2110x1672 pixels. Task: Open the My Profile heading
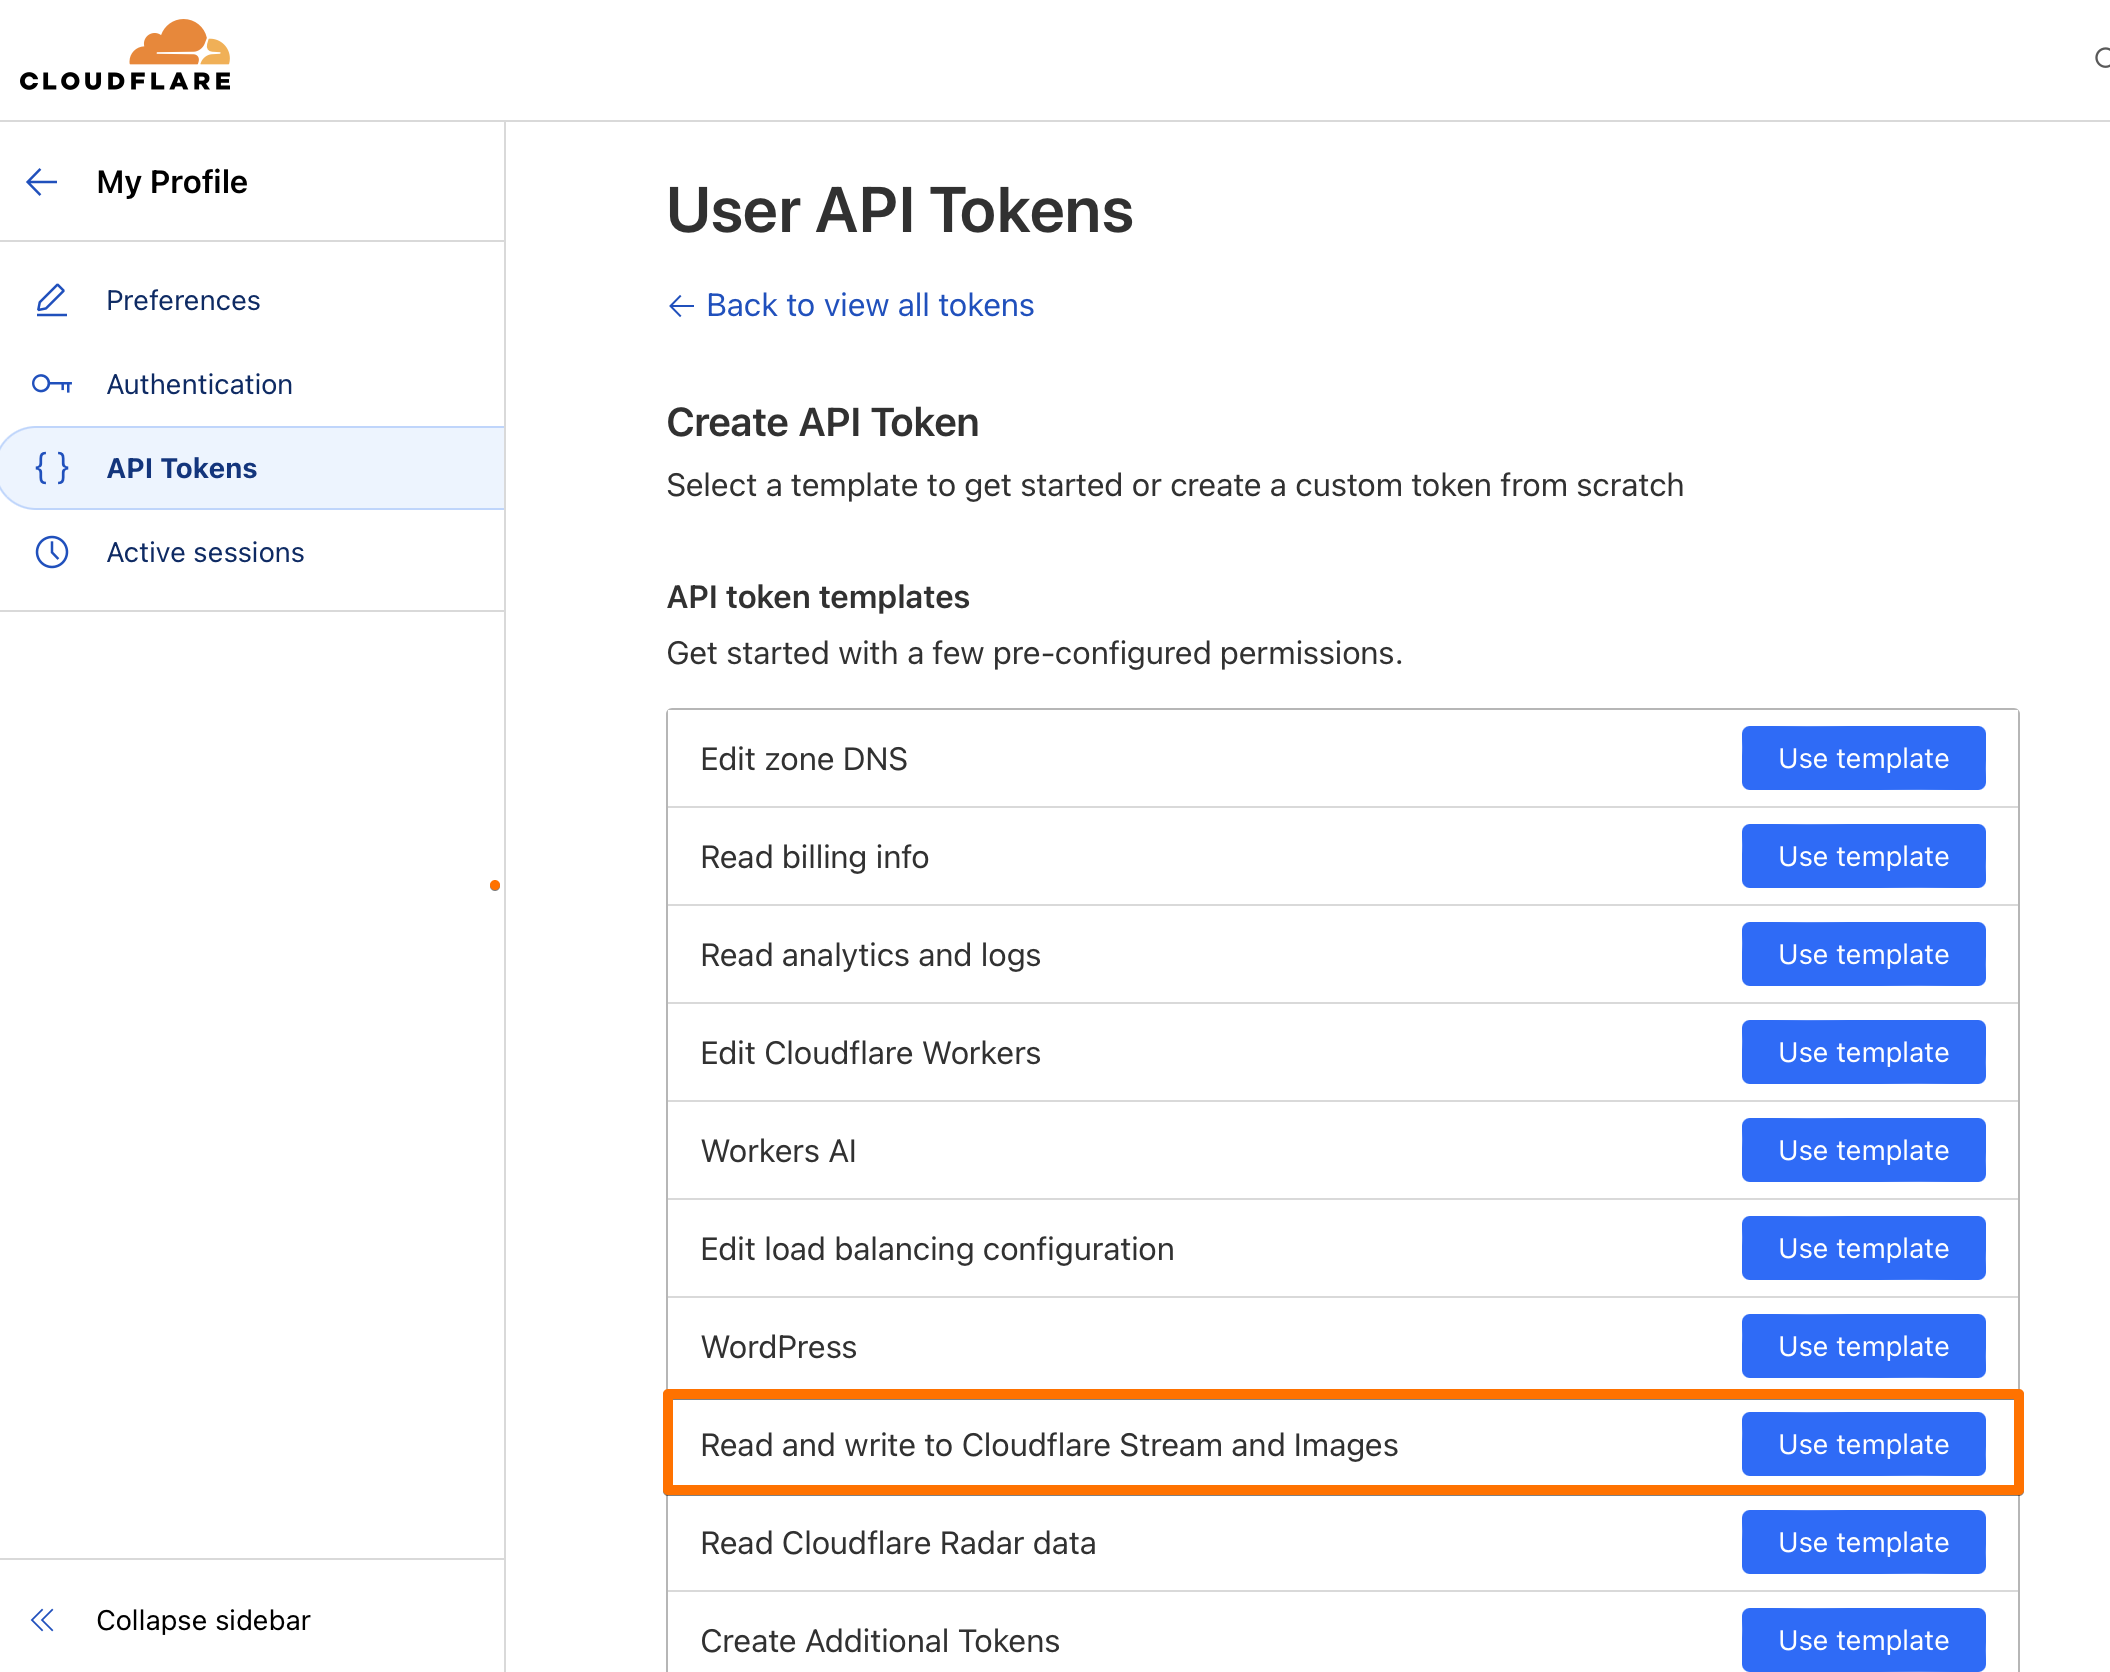(172, 182)
